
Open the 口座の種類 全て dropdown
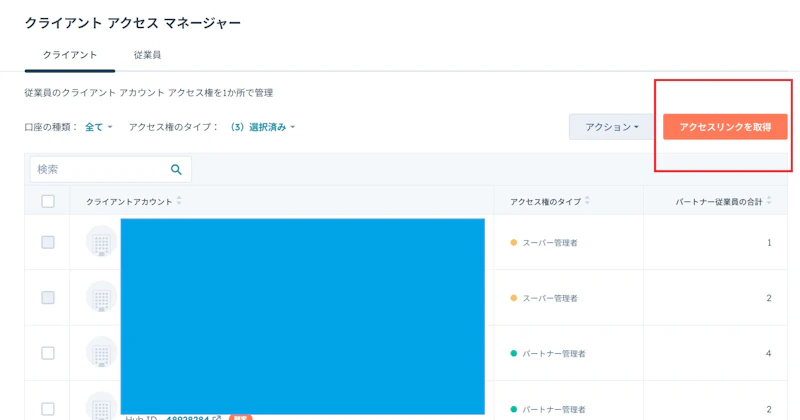(x=98, y=127)
